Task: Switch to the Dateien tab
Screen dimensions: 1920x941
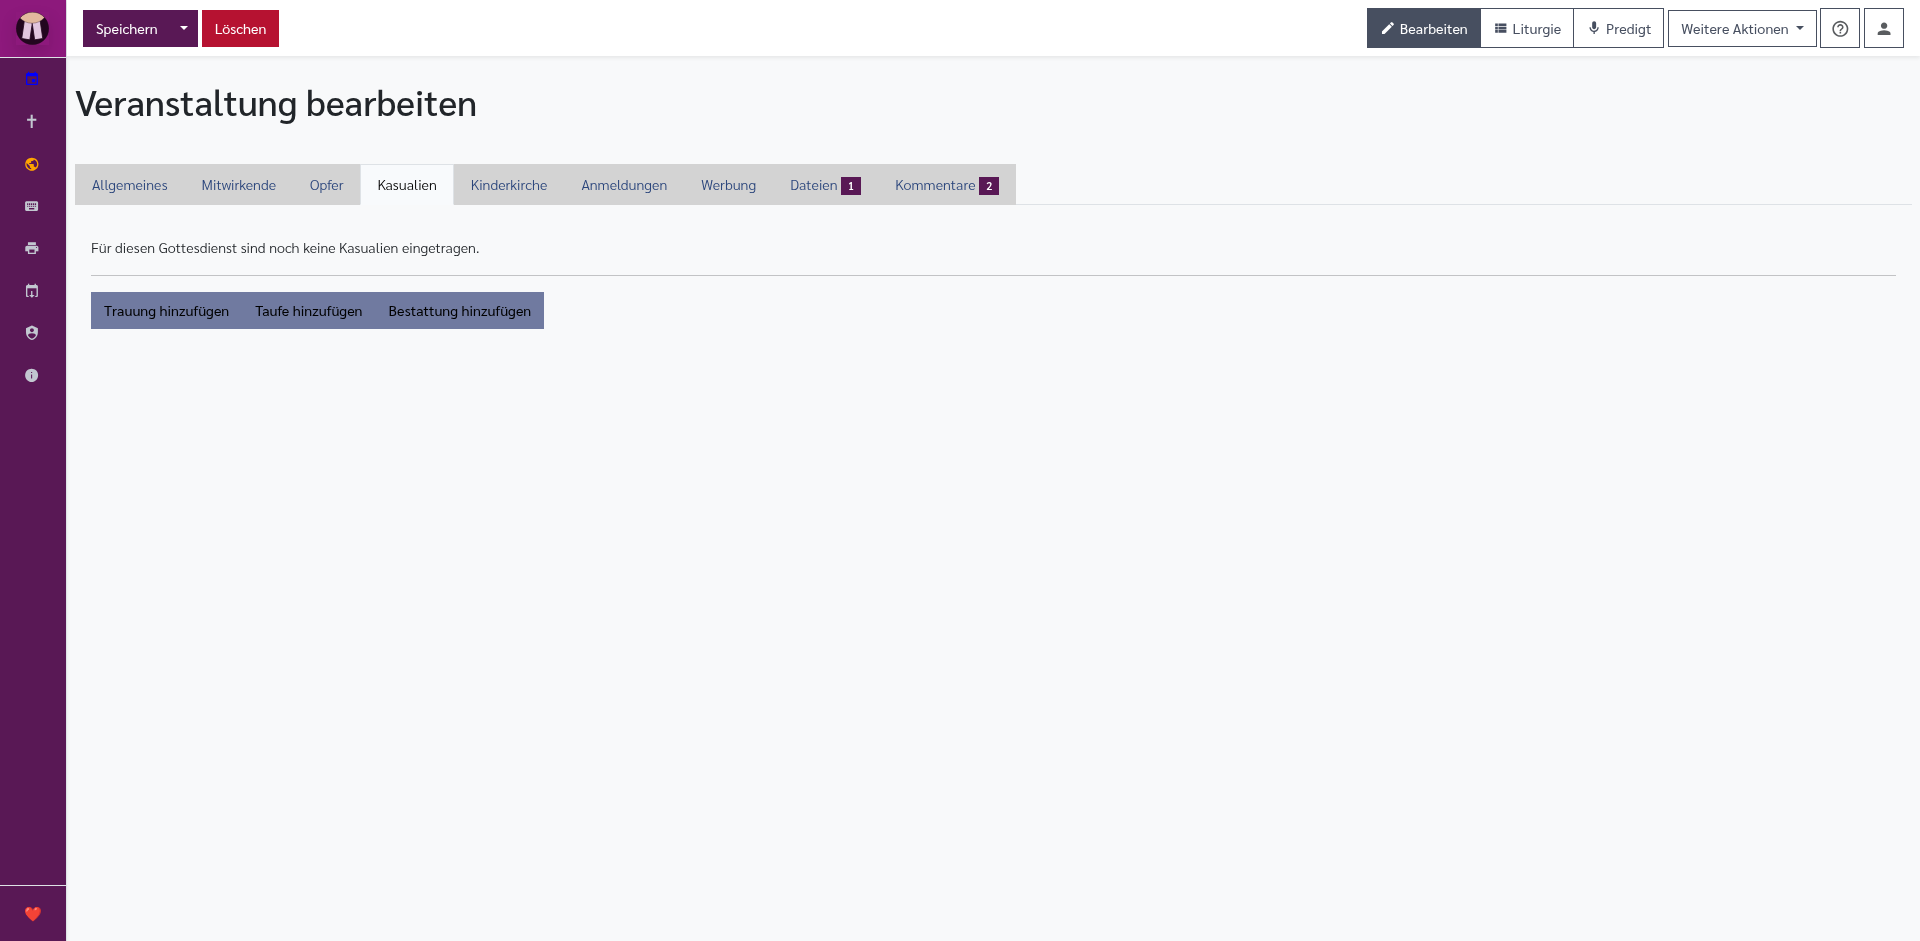Action: [x=825, y=185]
